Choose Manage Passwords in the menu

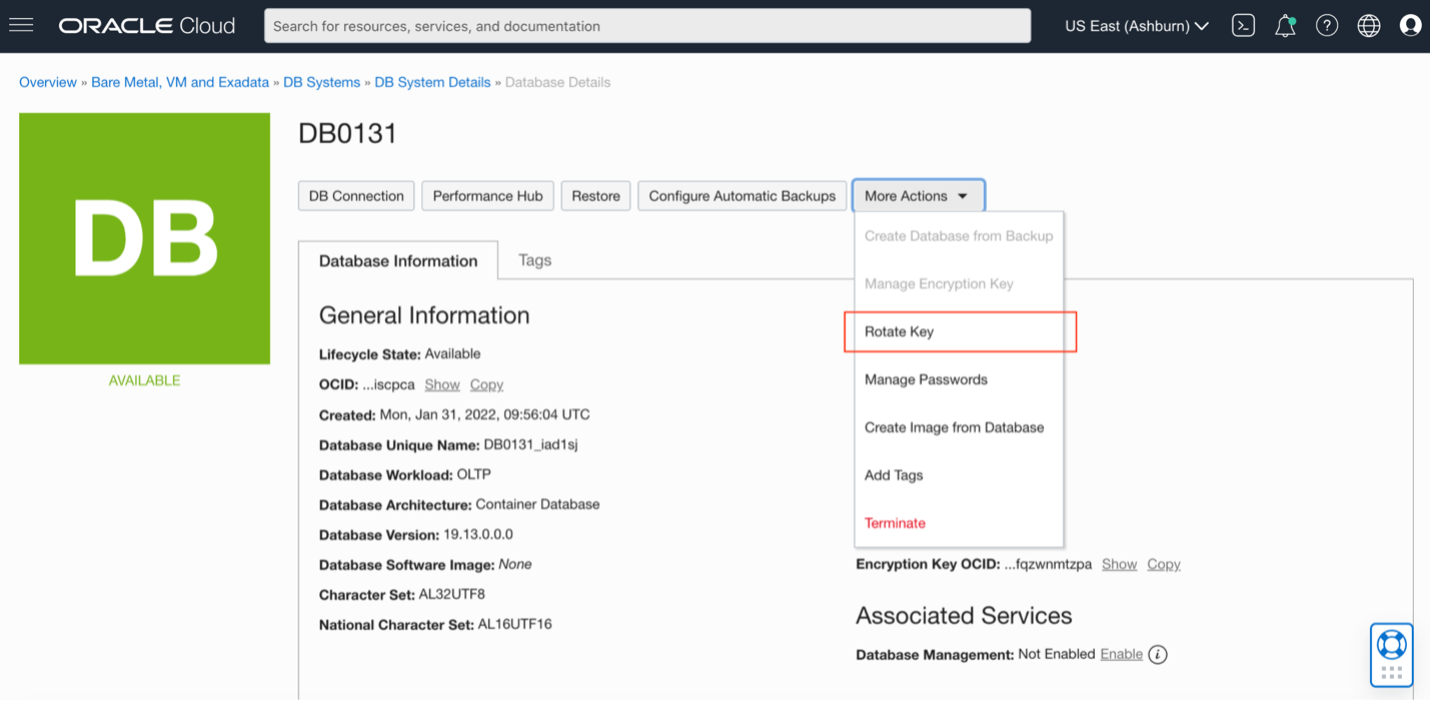coord(925,380)
